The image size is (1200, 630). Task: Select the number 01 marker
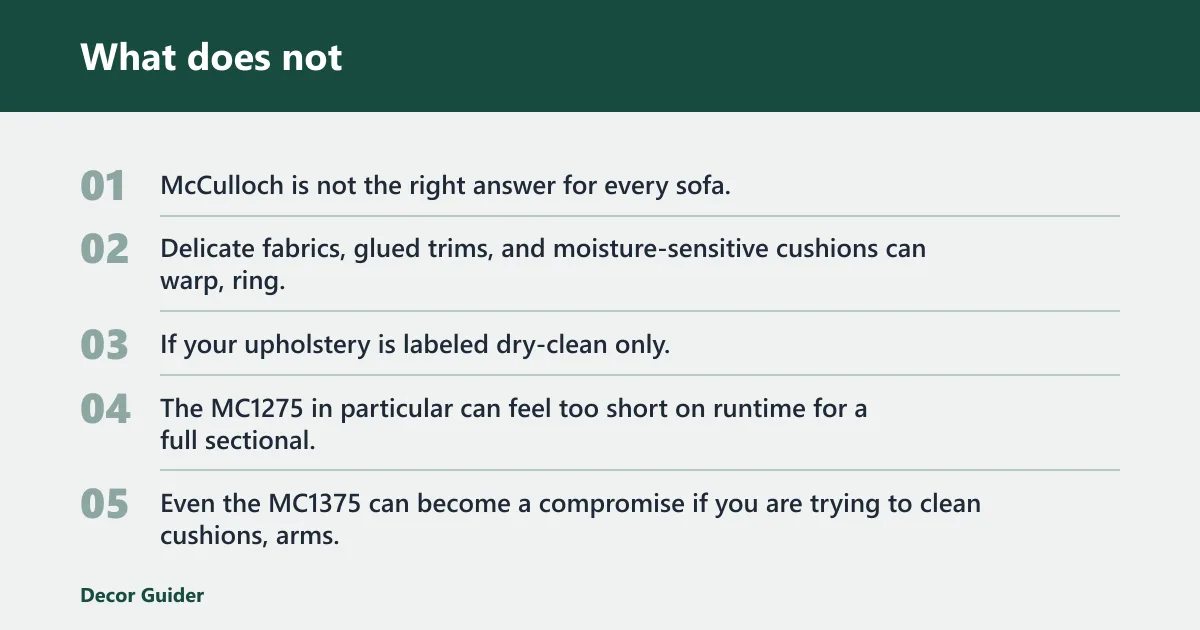[x=103, y=186]
